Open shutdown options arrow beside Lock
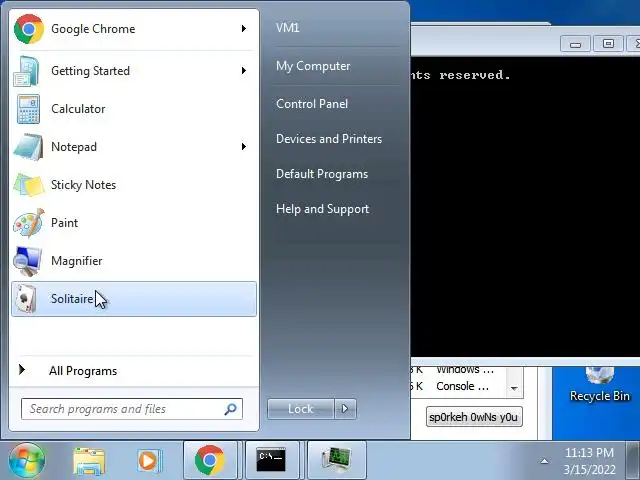Screen dimensions: 640x480 [x=345, y=409]
